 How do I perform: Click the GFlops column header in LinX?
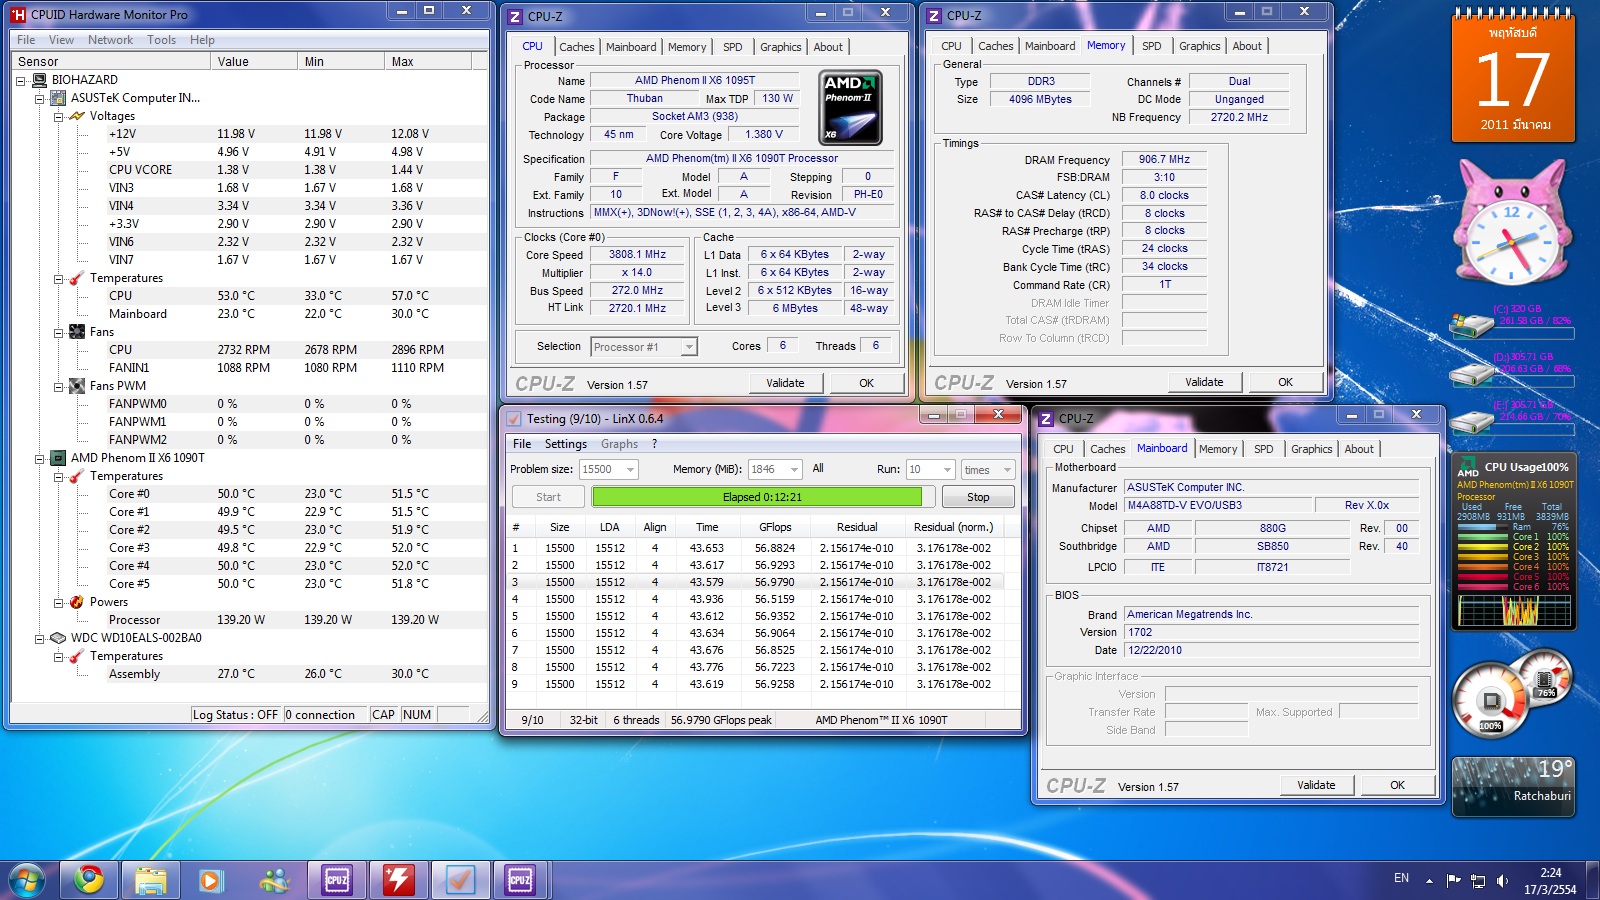775,527
